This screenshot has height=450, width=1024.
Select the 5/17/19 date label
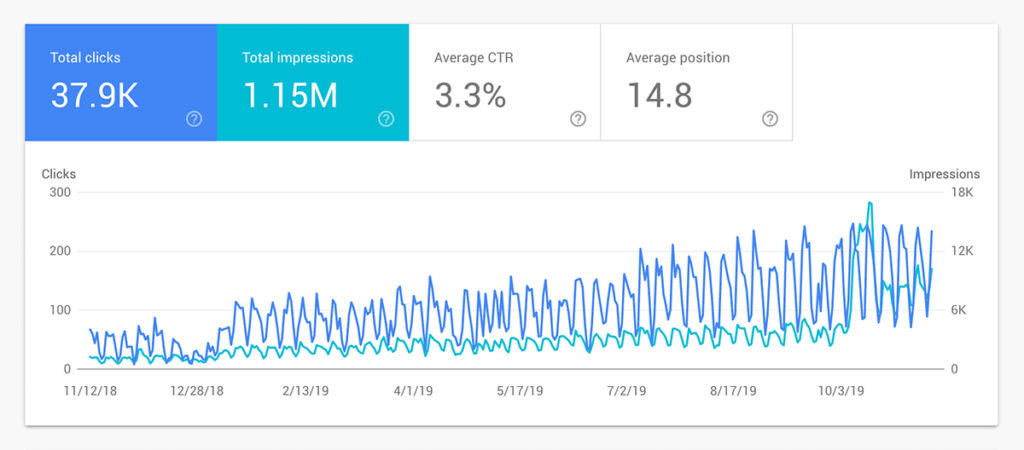point(520,390)
